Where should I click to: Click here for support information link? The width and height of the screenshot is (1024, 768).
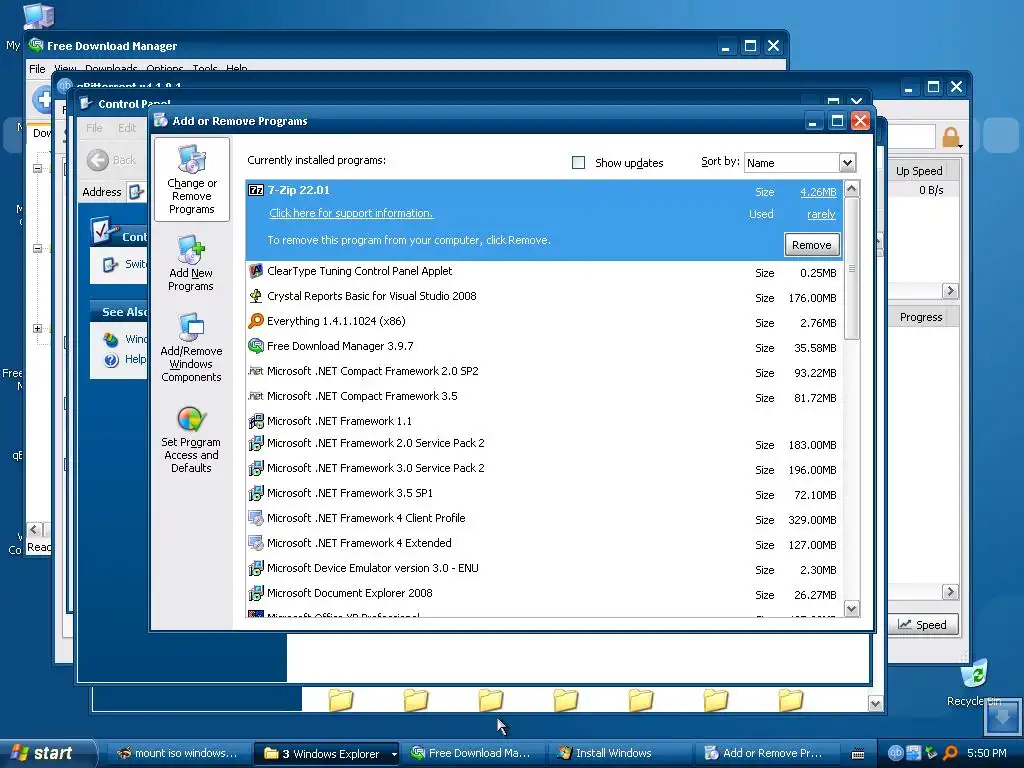[351, 214]
